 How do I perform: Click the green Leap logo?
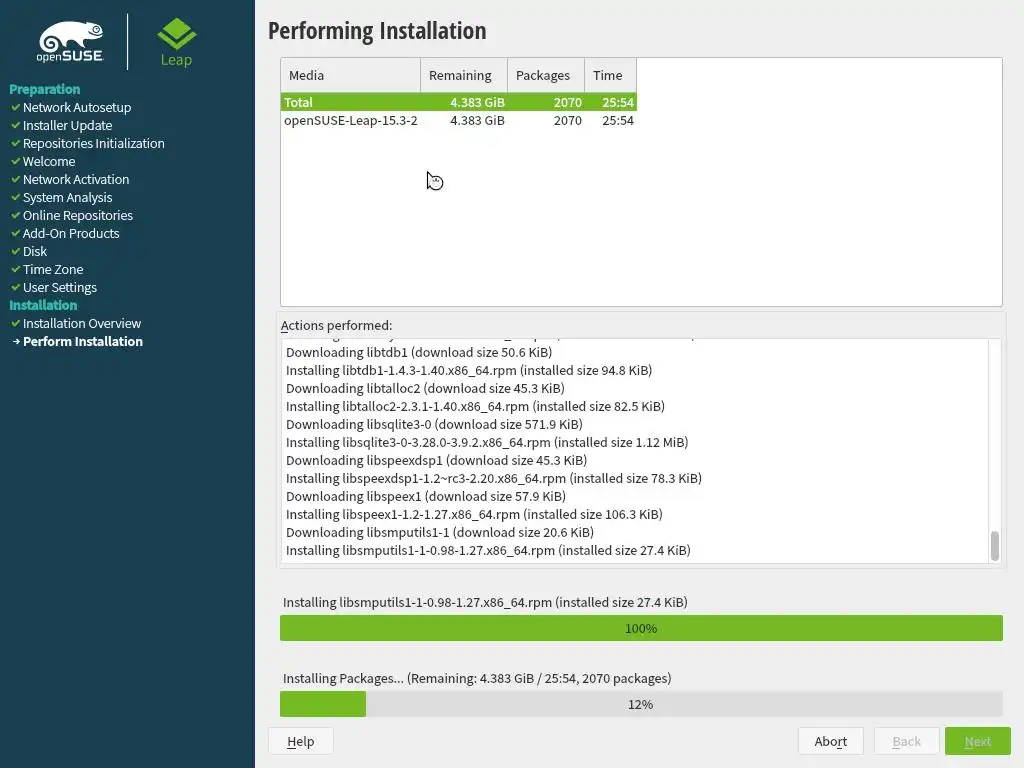click(x=176, y=42)
